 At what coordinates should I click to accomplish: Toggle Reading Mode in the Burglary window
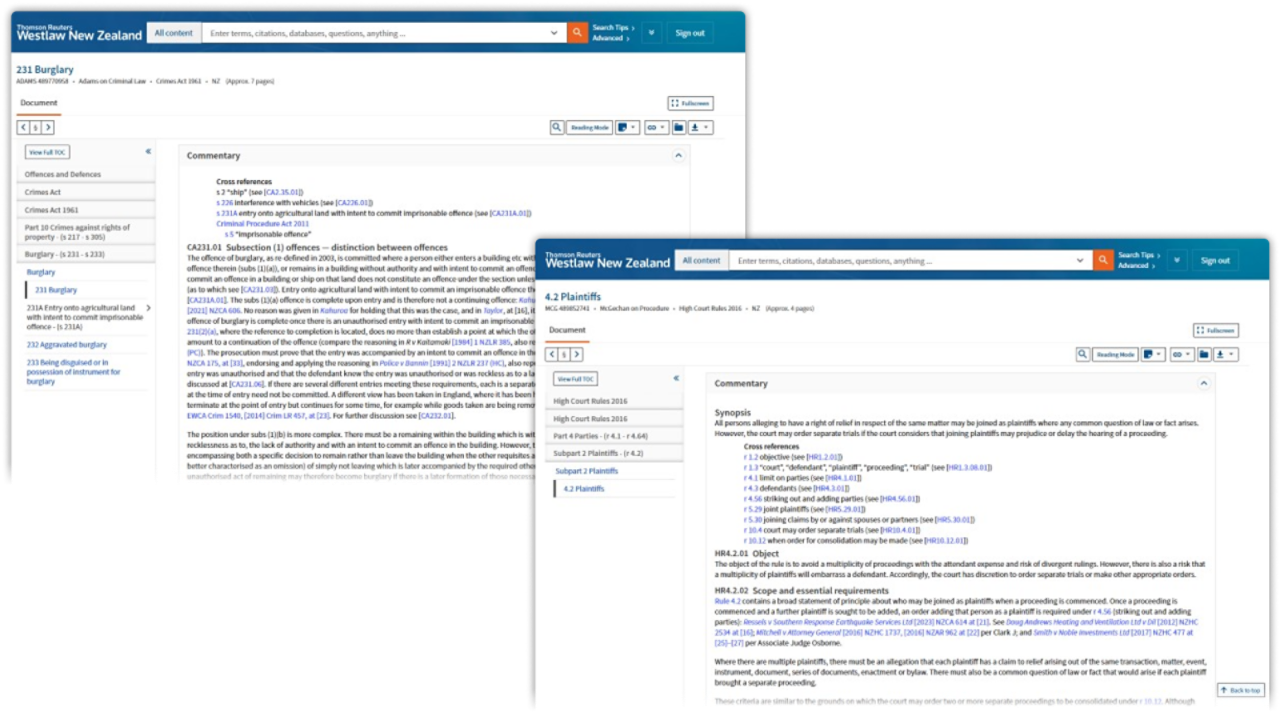[589, 128]
